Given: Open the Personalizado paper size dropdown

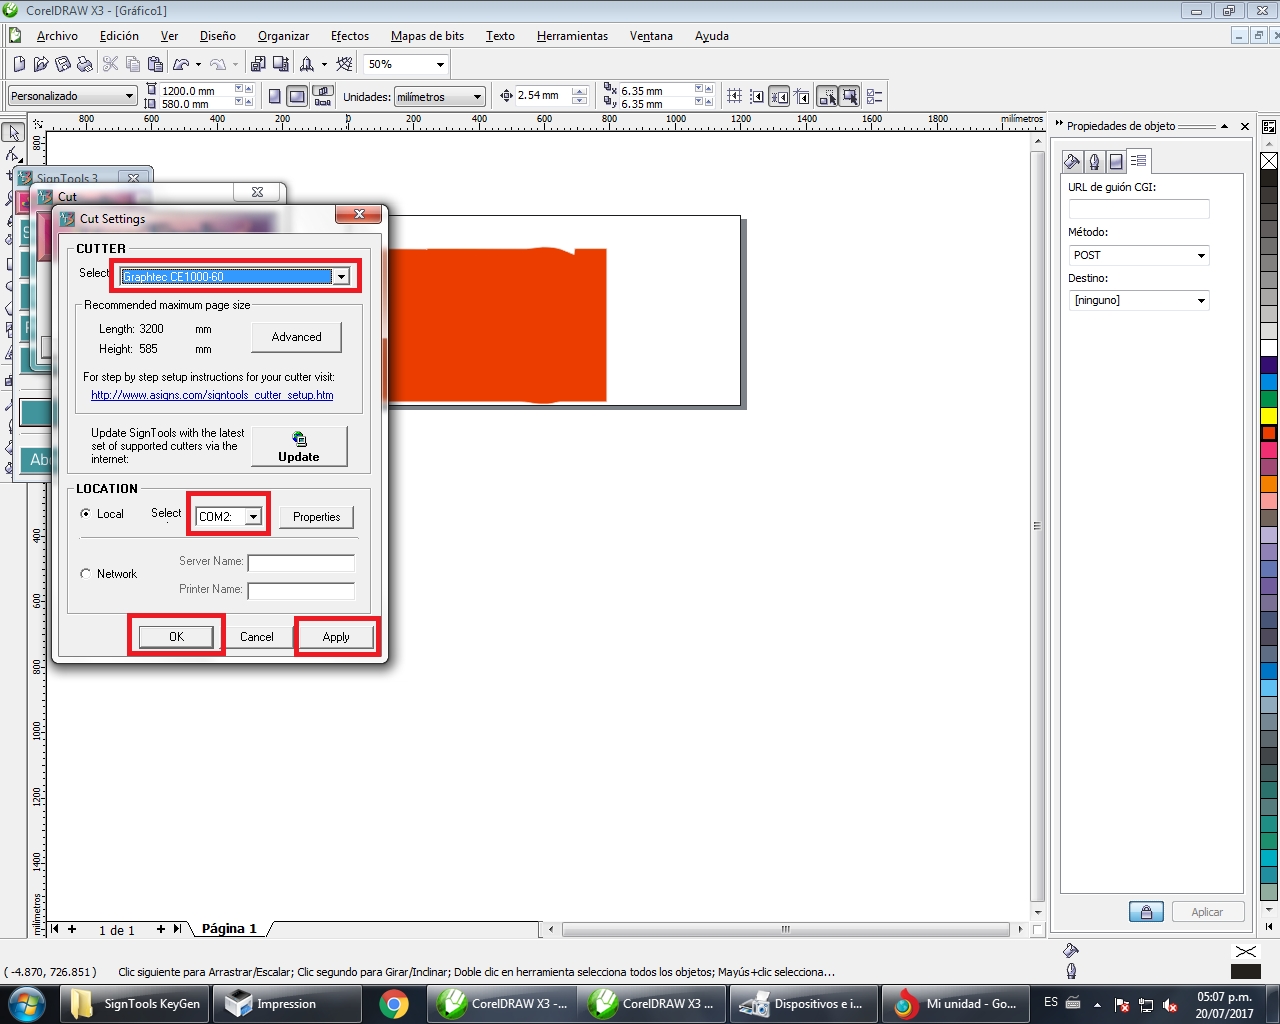Looking at the screenshot, I should coord(130,96).
